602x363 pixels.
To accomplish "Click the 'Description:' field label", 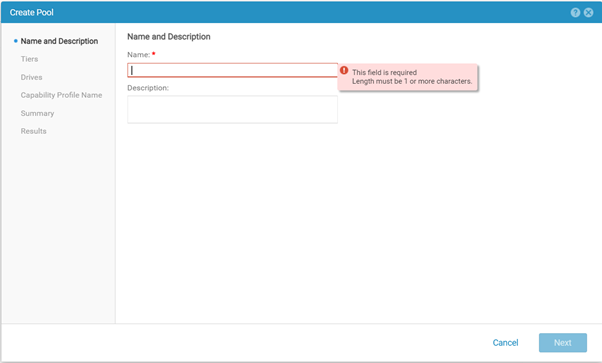I will tap(148, 88).
